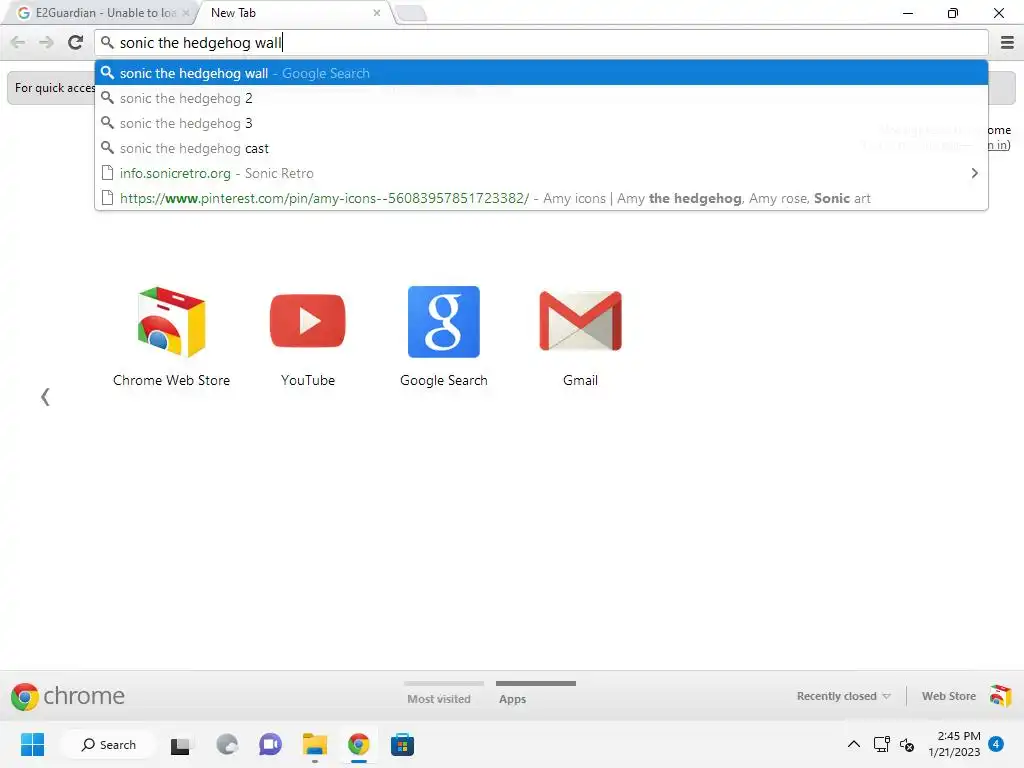Click the browser forward arrow
The height and width of the screenshot is (768, 1024).
(46, 42)
